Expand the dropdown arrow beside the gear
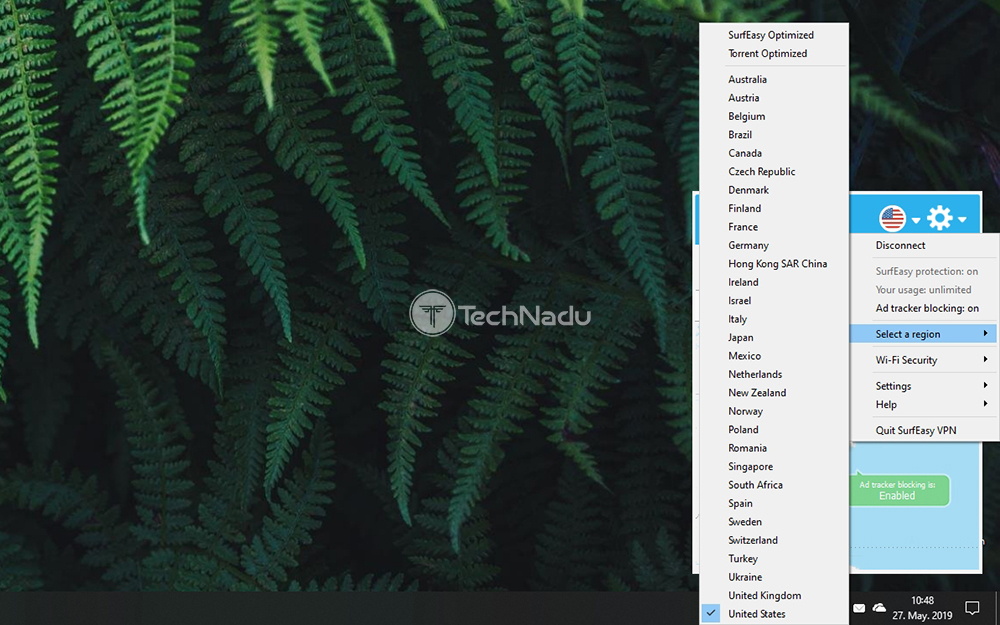This screenshot has width=1000, height=625. coord(962,219)
